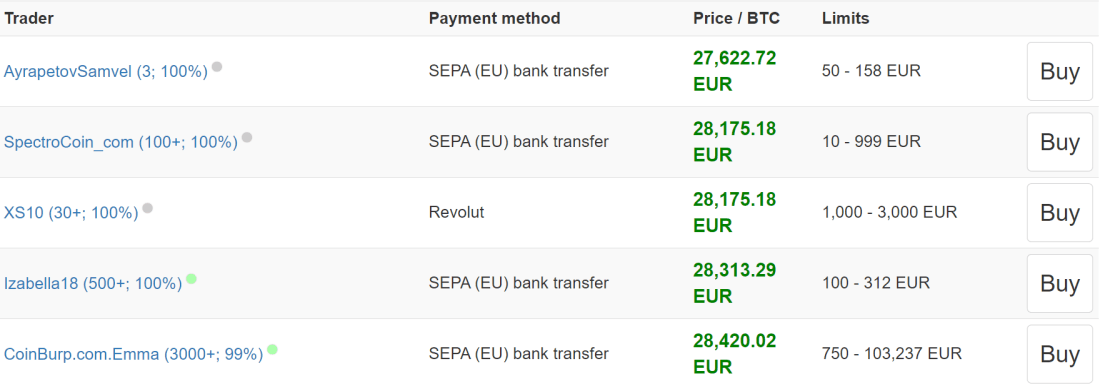Open Izabella18 trader profile link

(93, 284)
